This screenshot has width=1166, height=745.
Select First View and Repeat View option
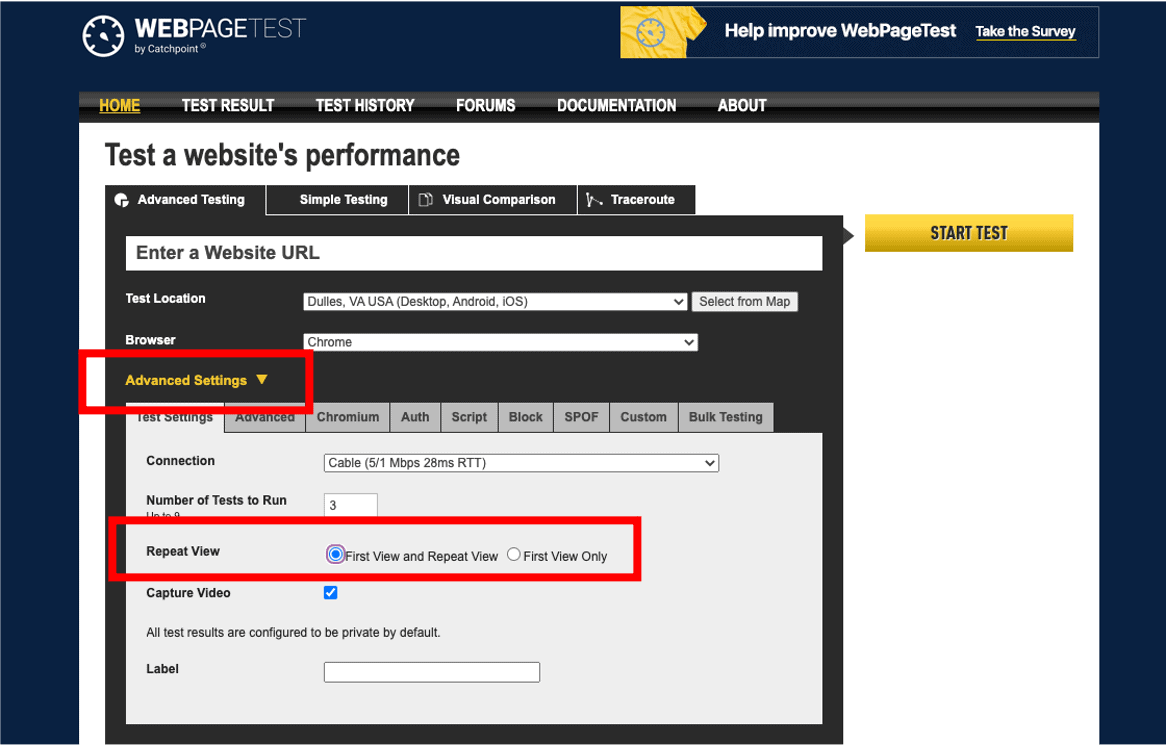[335, 555]
